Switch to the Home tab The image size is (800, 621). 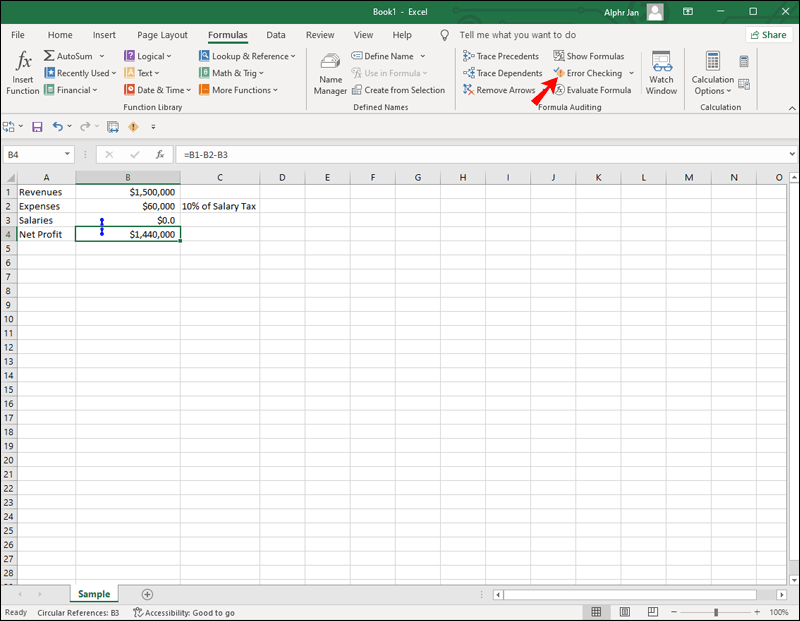coord(60,35)
